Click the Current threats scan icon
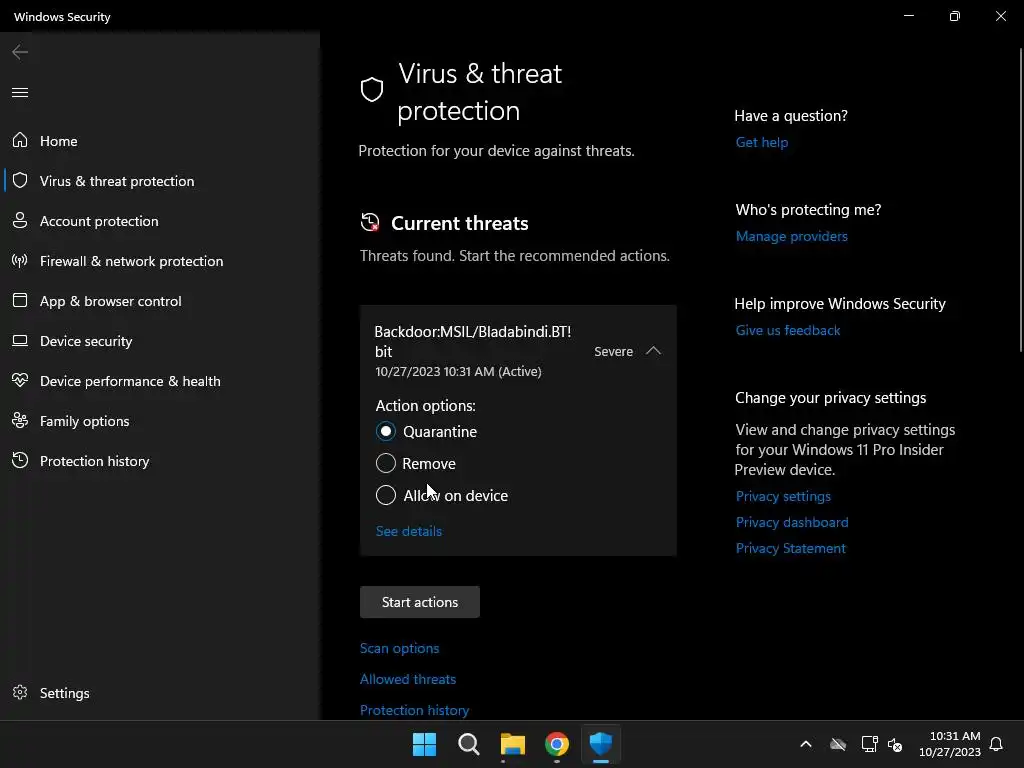Screen dimensions: 1024x768 370,223
